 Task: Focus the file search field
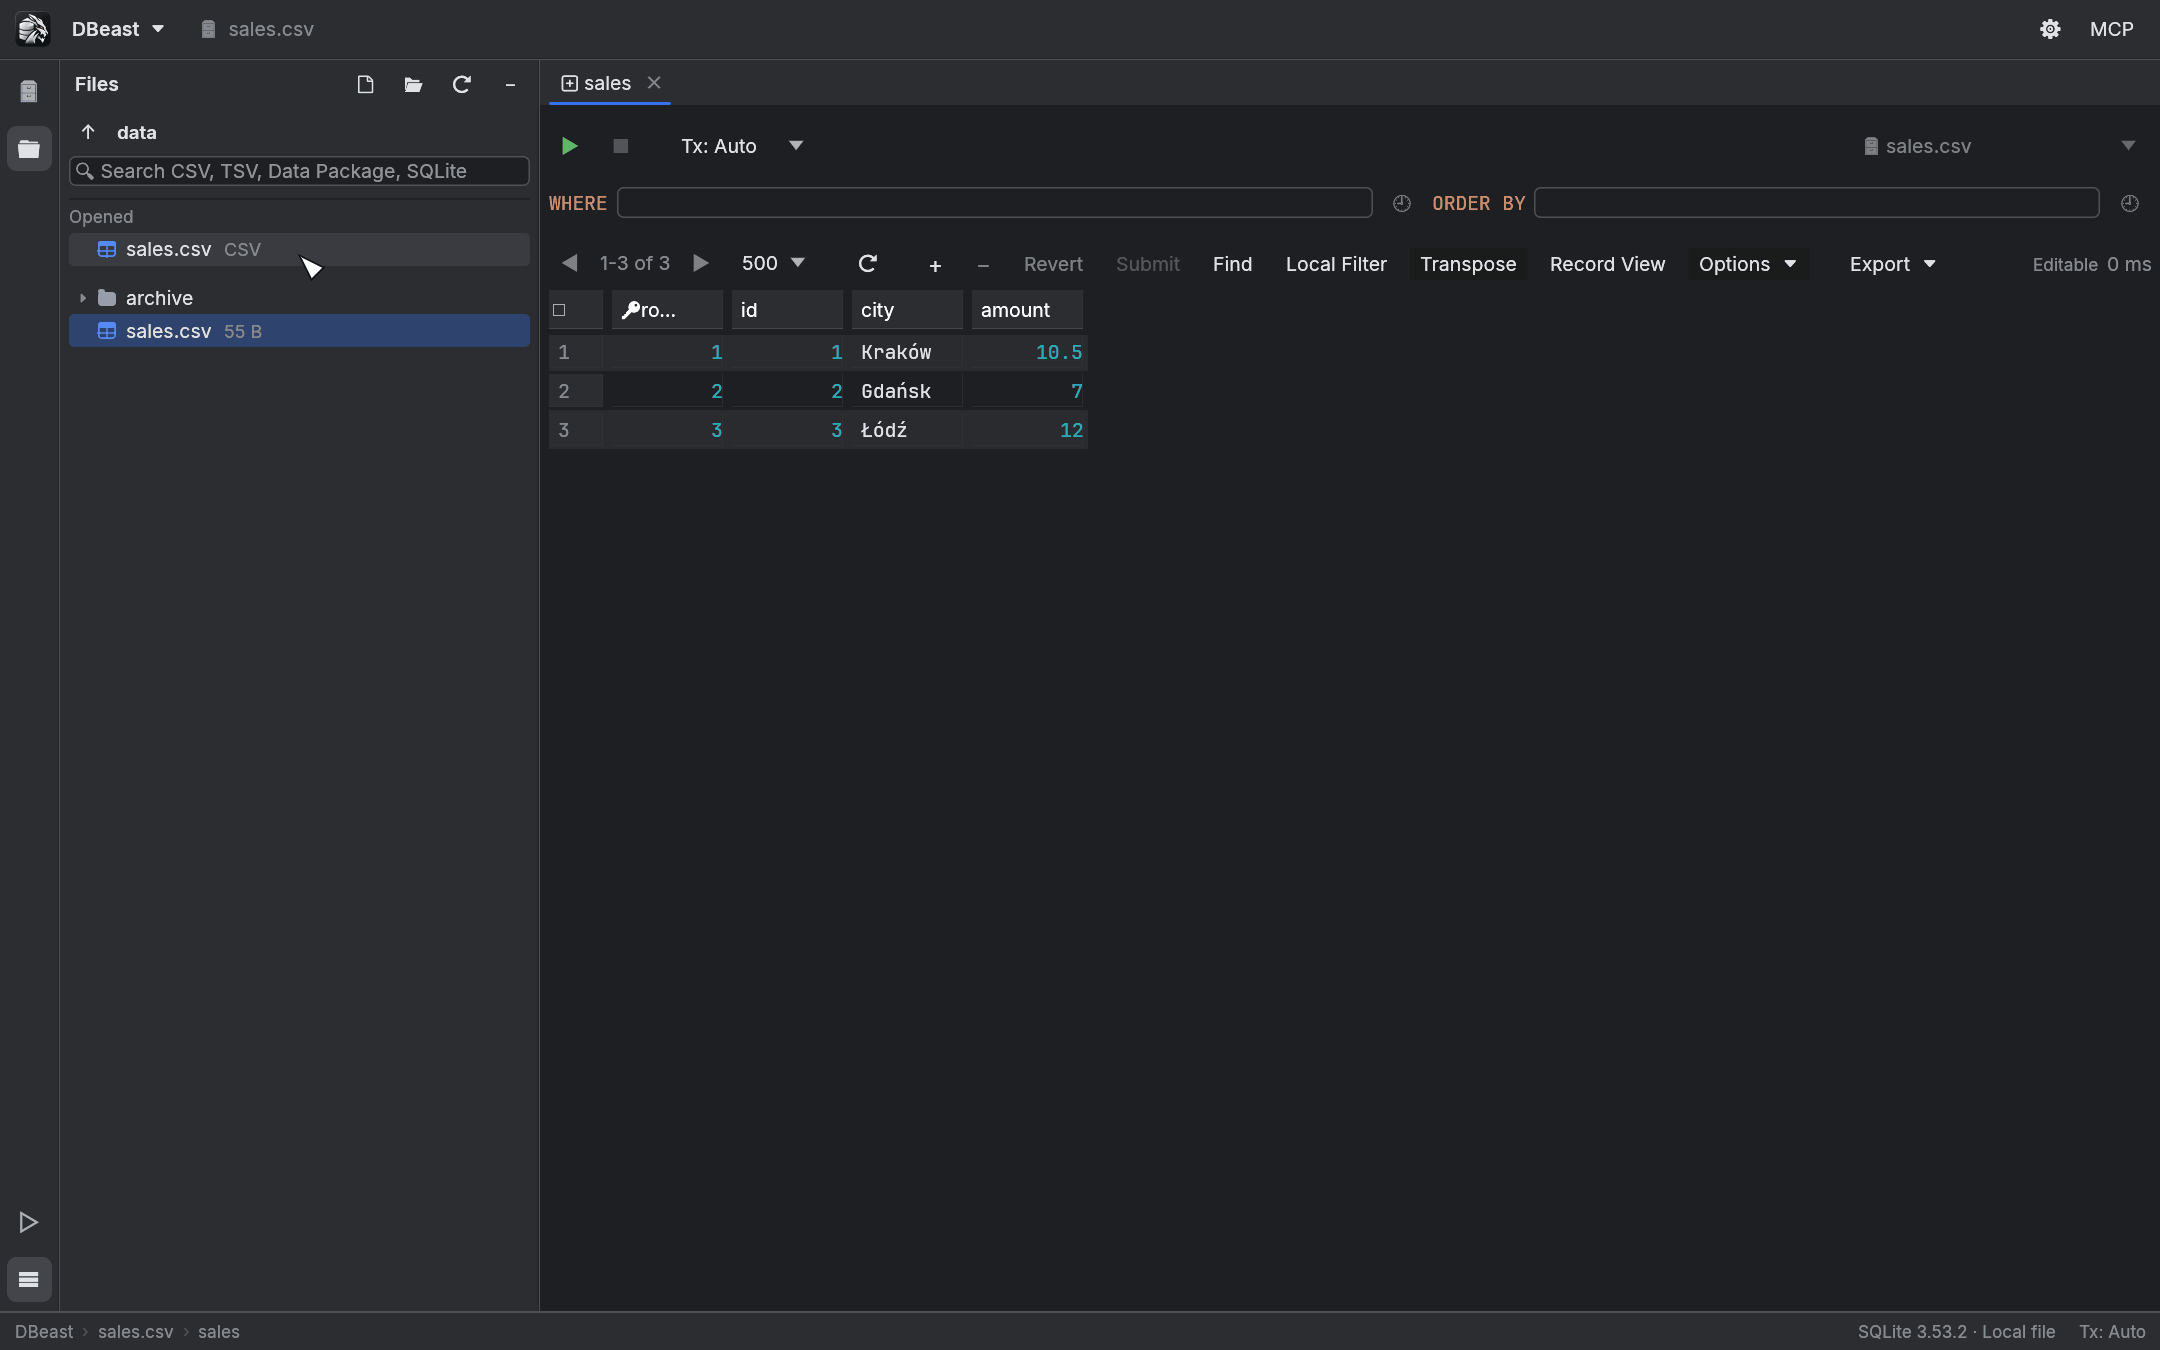coord(299,171)
